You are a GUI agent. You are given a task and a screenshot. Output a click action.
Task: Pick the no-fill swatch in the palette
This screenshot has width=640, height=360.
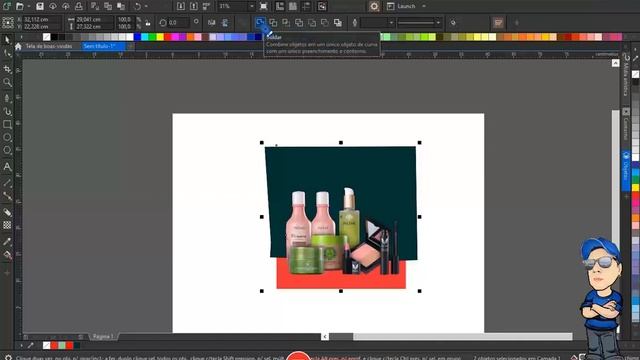47,37
